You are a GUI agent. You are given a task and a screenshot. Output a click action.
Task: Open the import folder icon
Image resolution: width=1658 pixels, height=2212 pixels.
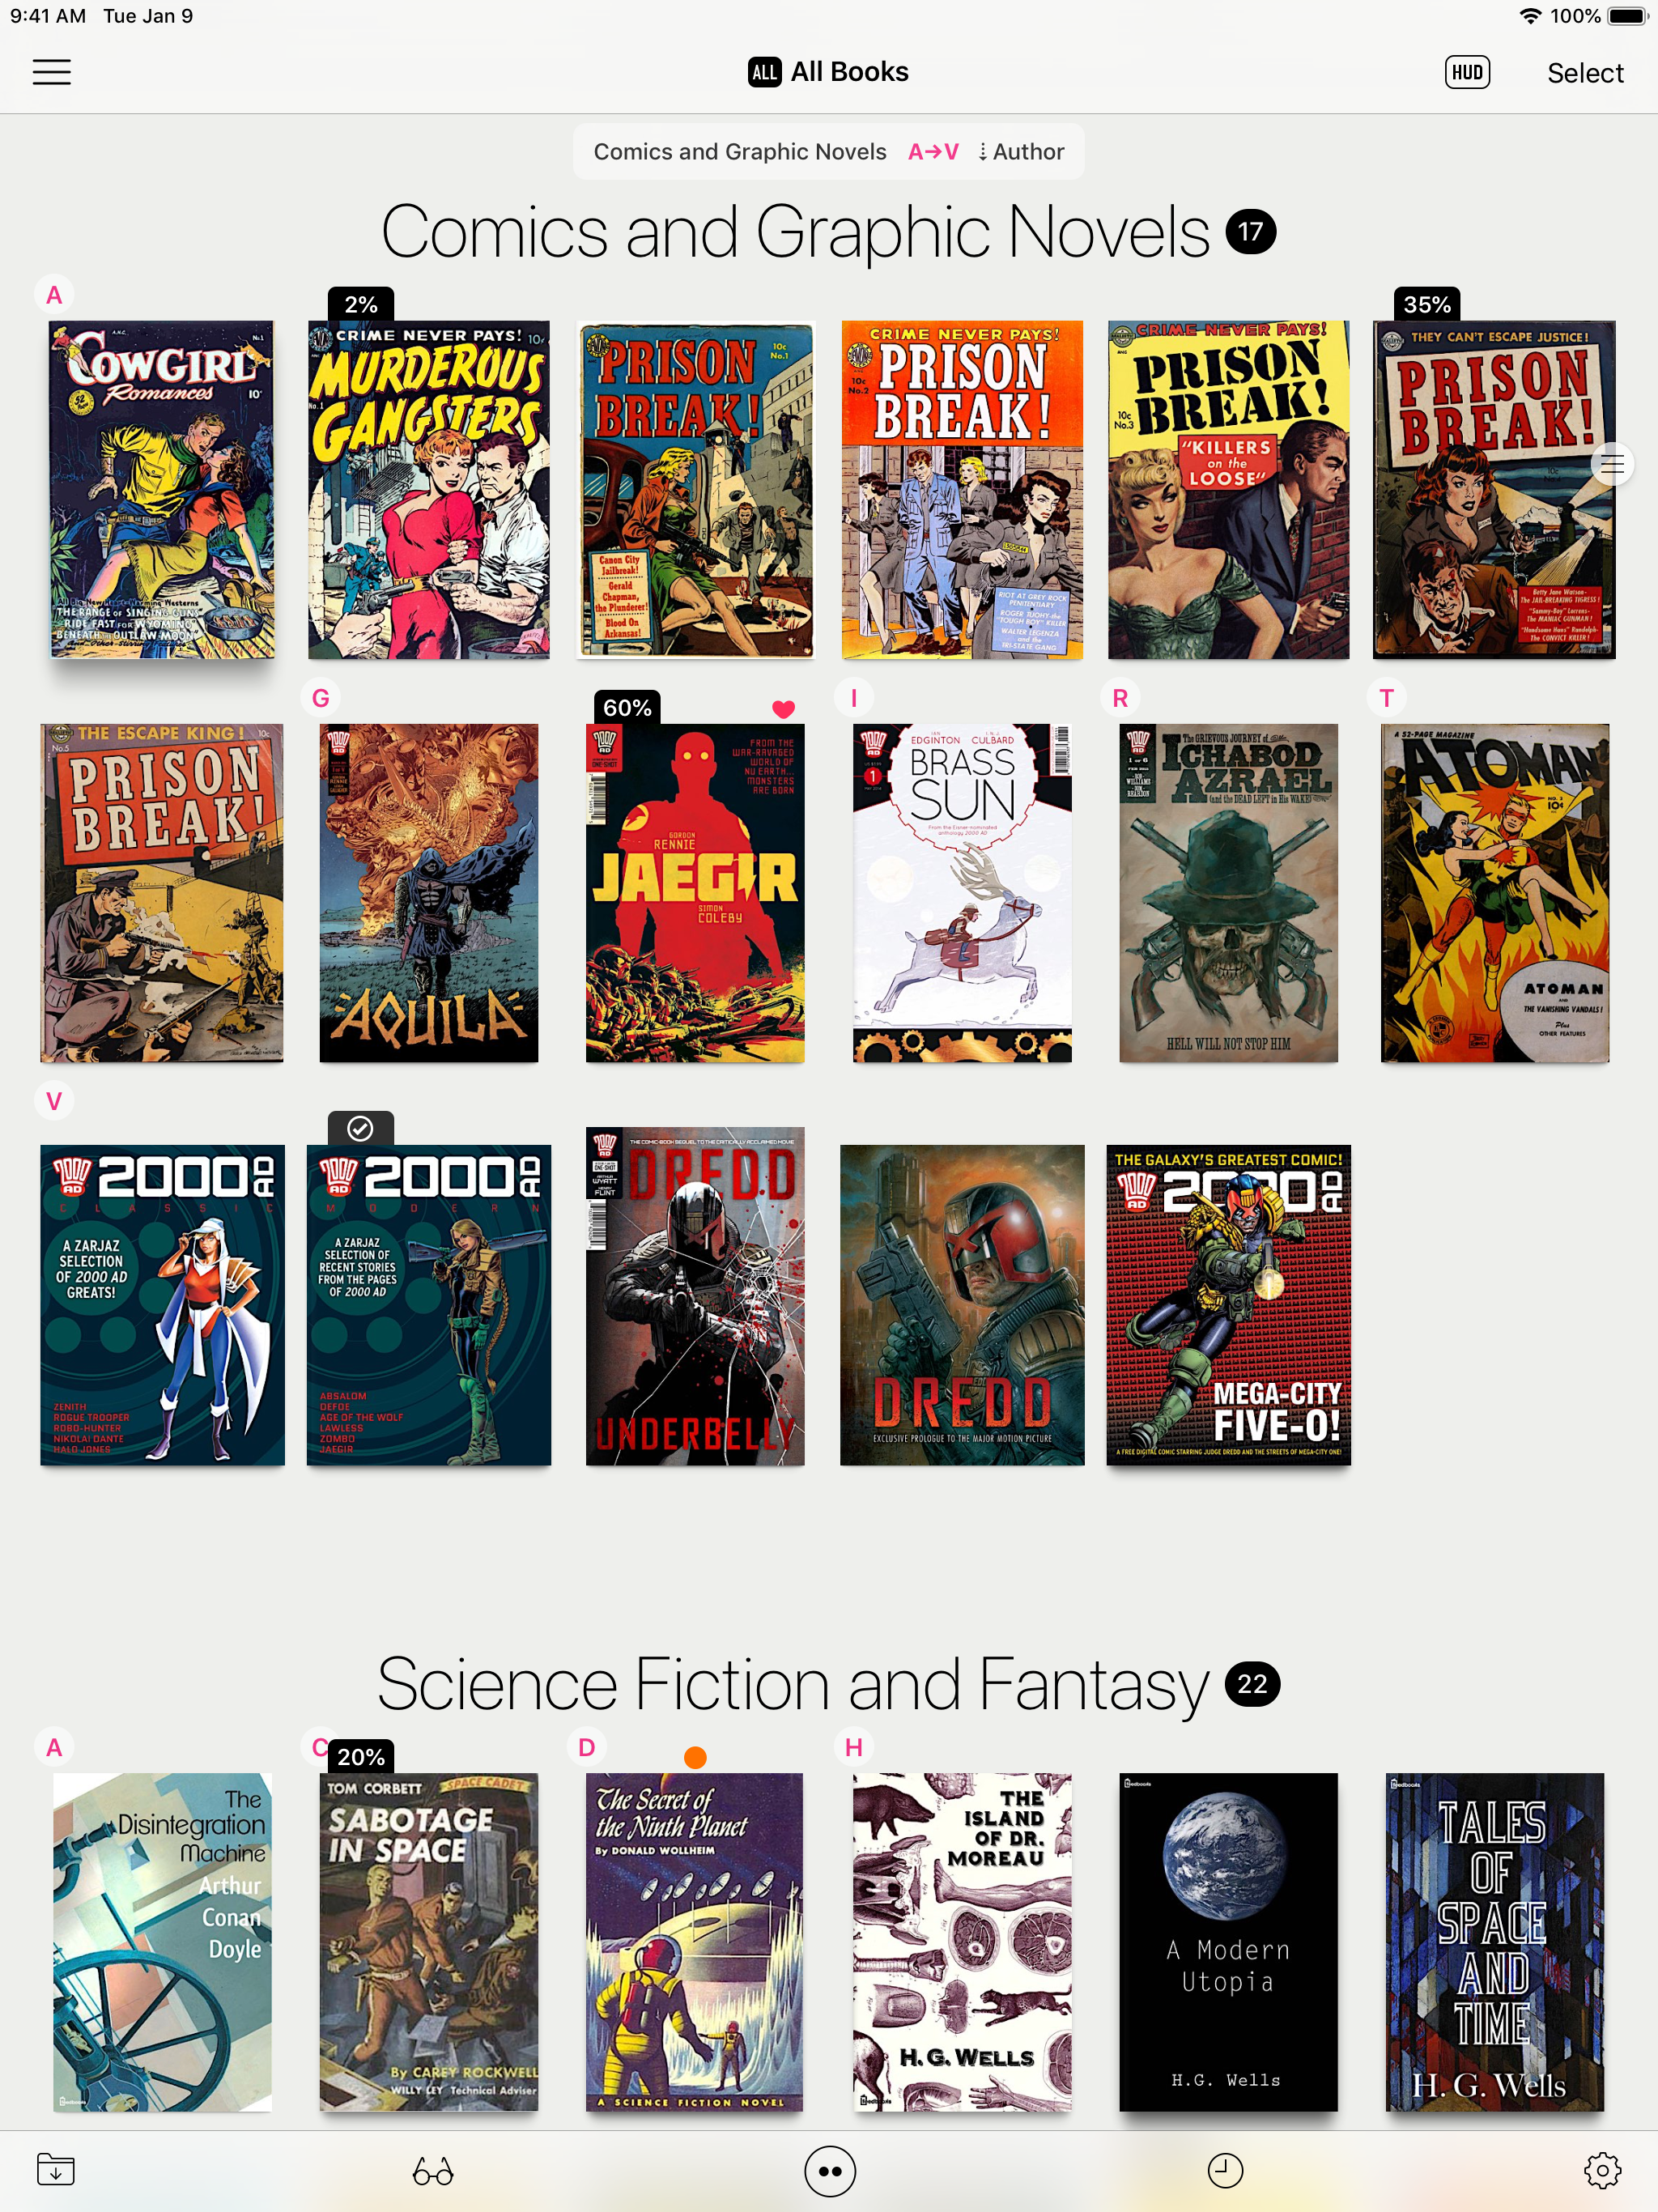[x=56, y=2168]
